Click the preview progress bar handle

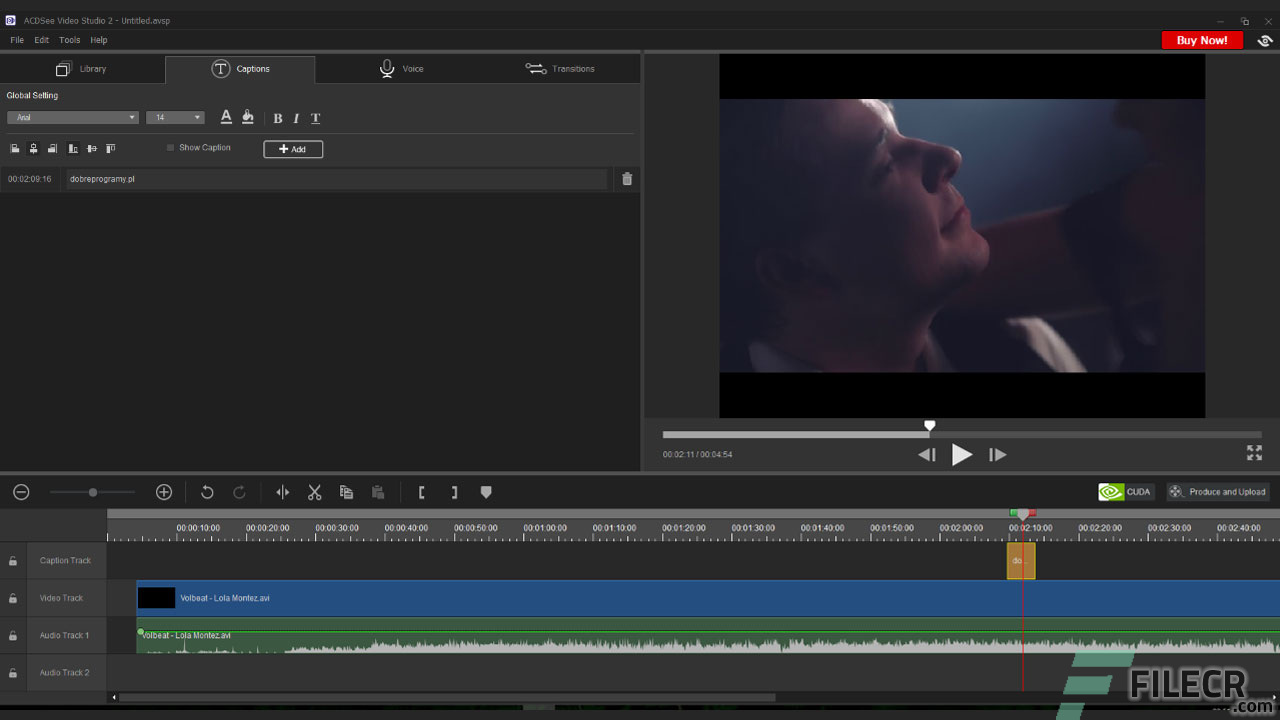(930, 426)
